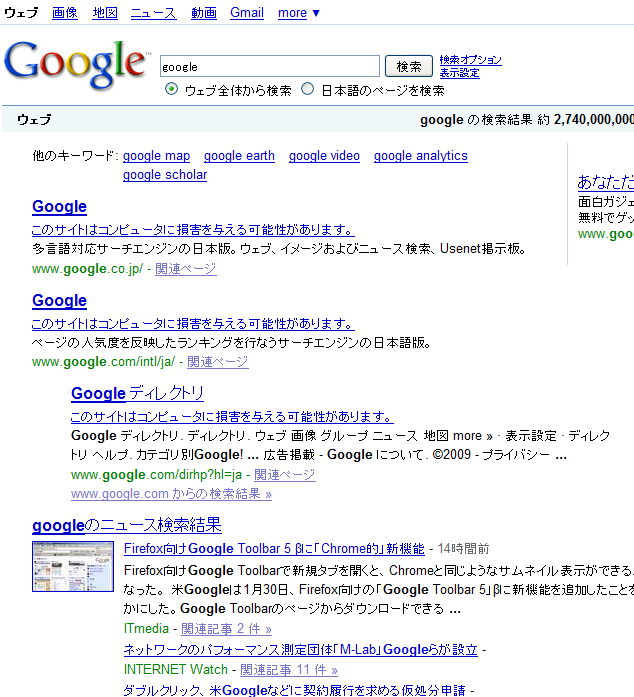The height and width of the screenshot is (697, 634).
Task: Click the www.google.co.jp/ green URL text
Action: (88, 269)
